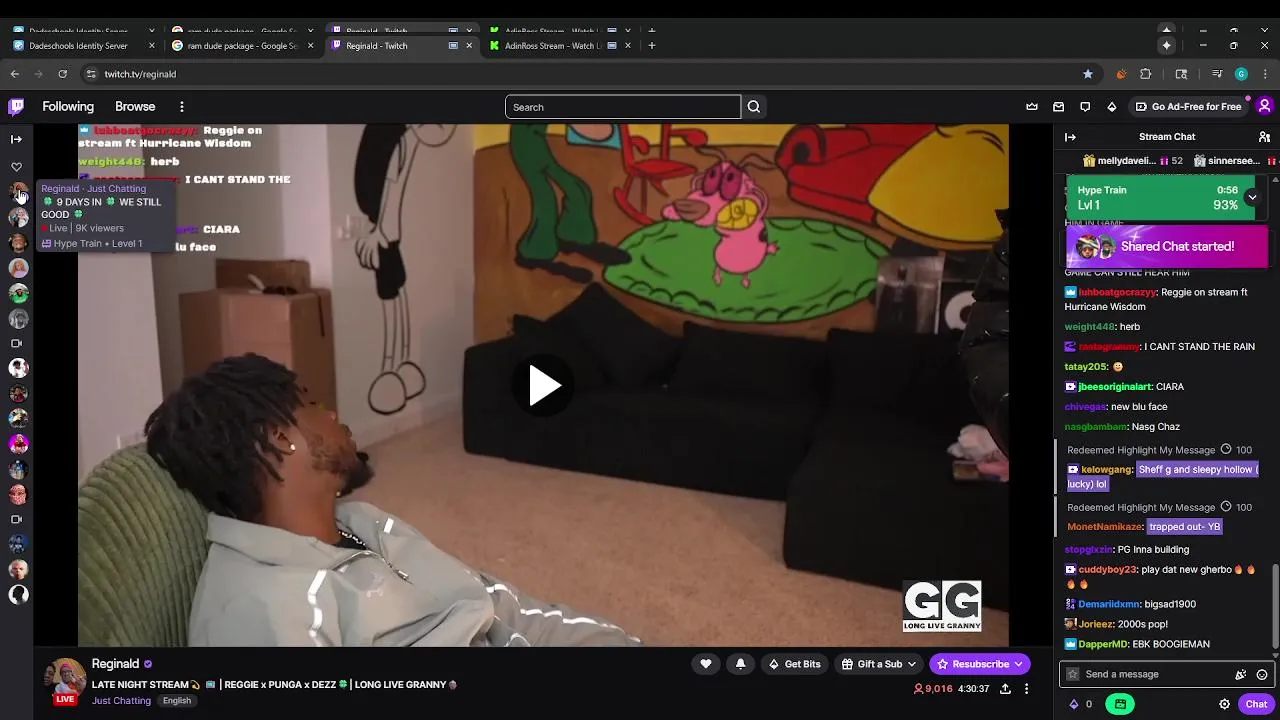Click the share stream upload icon

point(1005,689)
